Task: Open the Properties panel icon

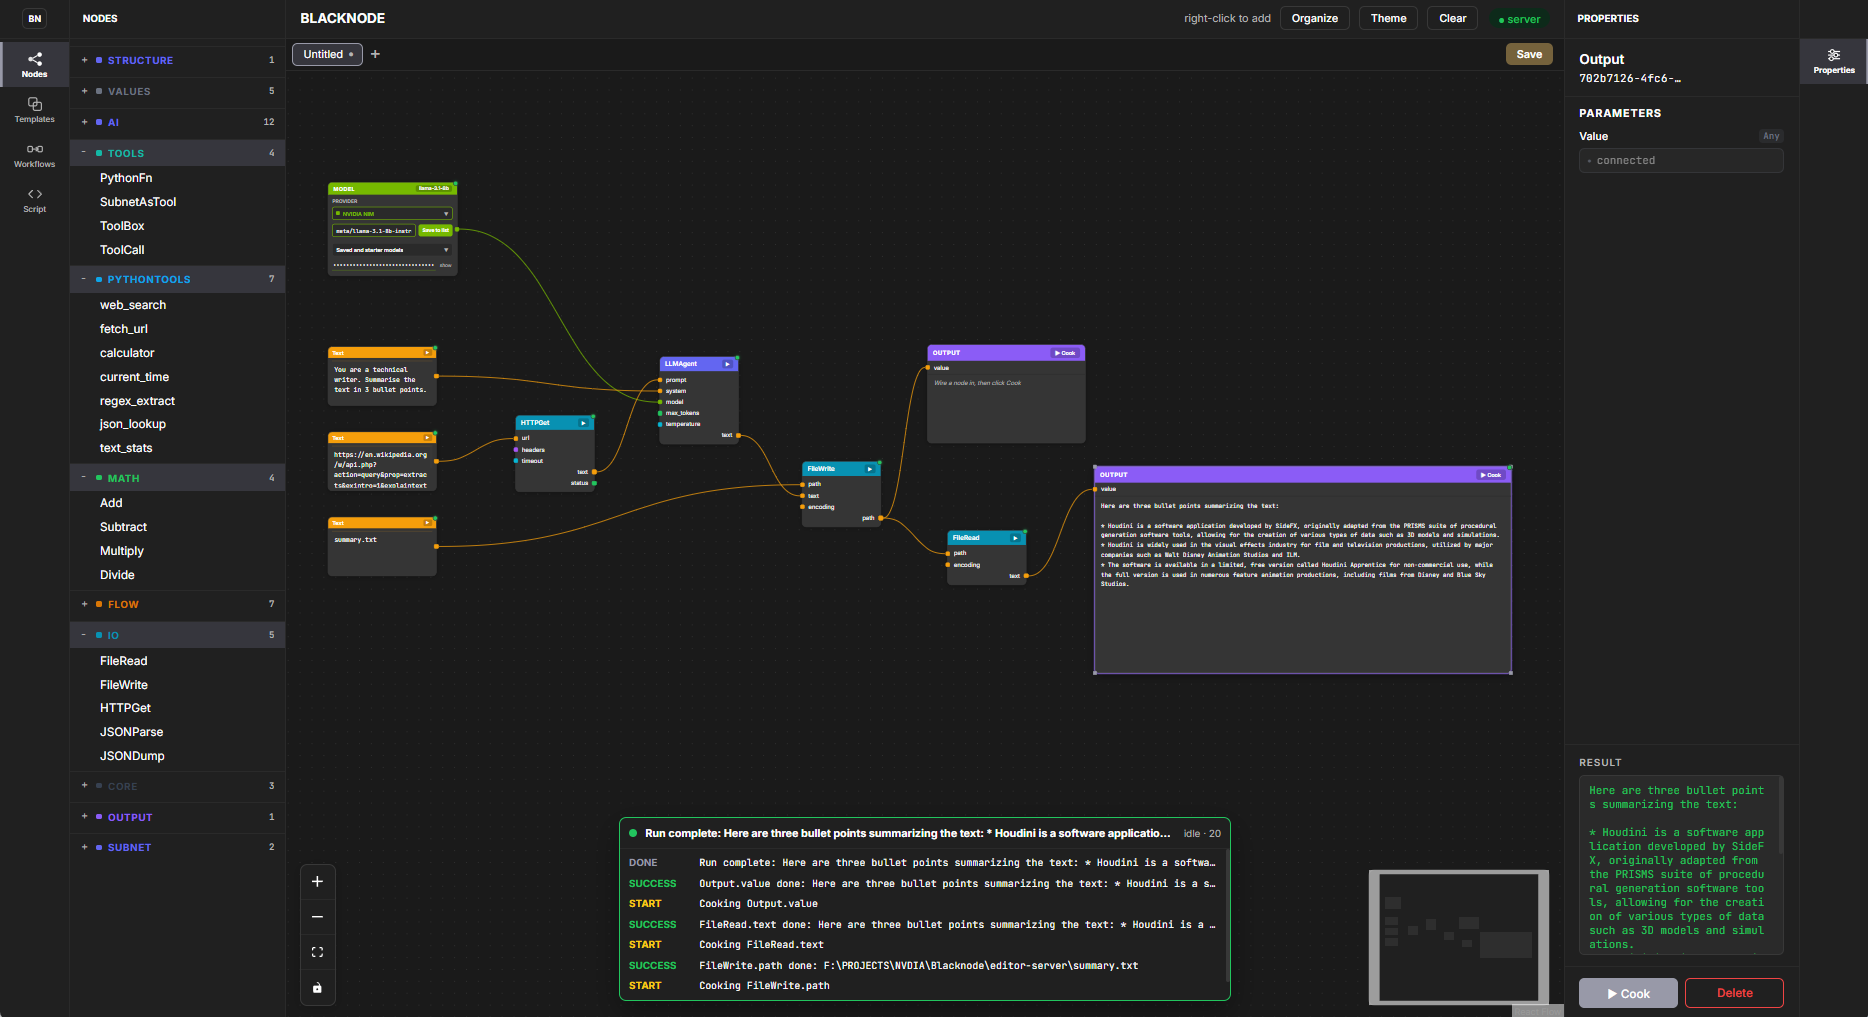Action: 1833,61
